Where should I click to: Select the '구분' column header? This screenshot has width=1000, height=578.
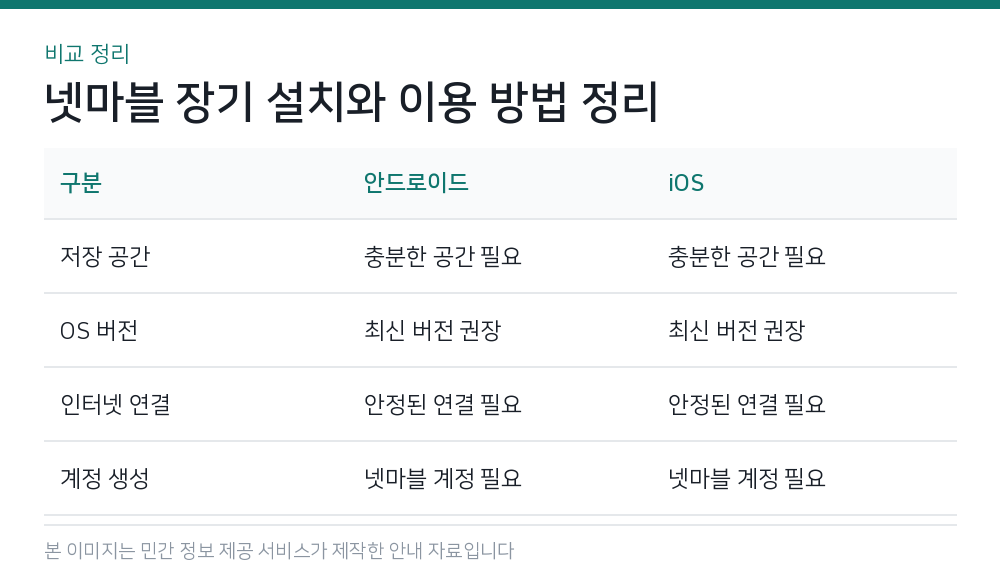[x=81, y=182]
